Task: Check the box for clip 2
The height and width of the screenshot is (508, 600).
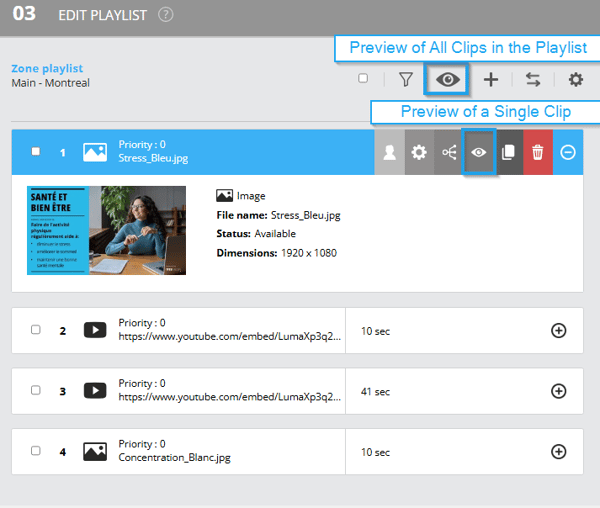Action: pos(36,329)
